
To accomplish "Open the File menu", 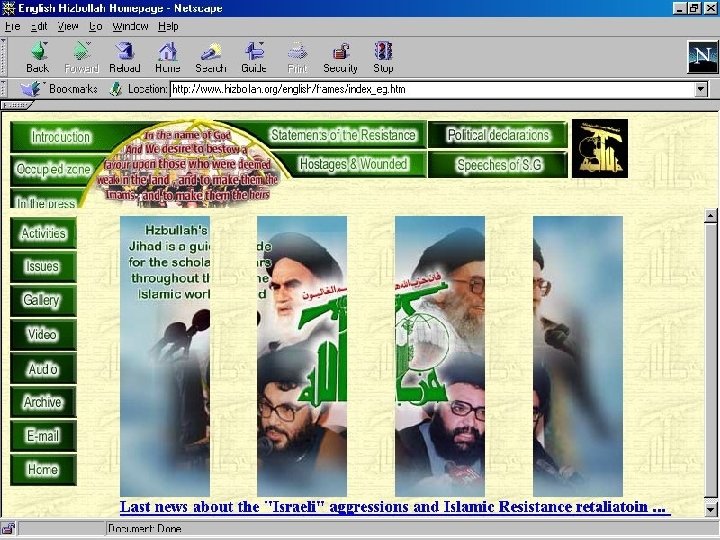I will (x=12, y=27).
